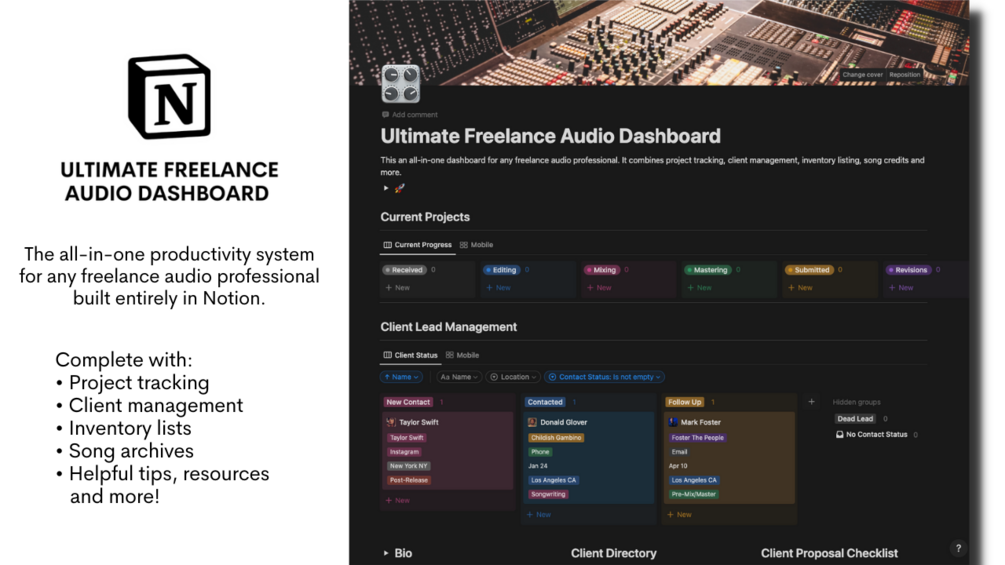This screenshot has height=565, width=1005.
Task: Click the Editing status label
Action: pyautogui.click(x=501, y=270)
